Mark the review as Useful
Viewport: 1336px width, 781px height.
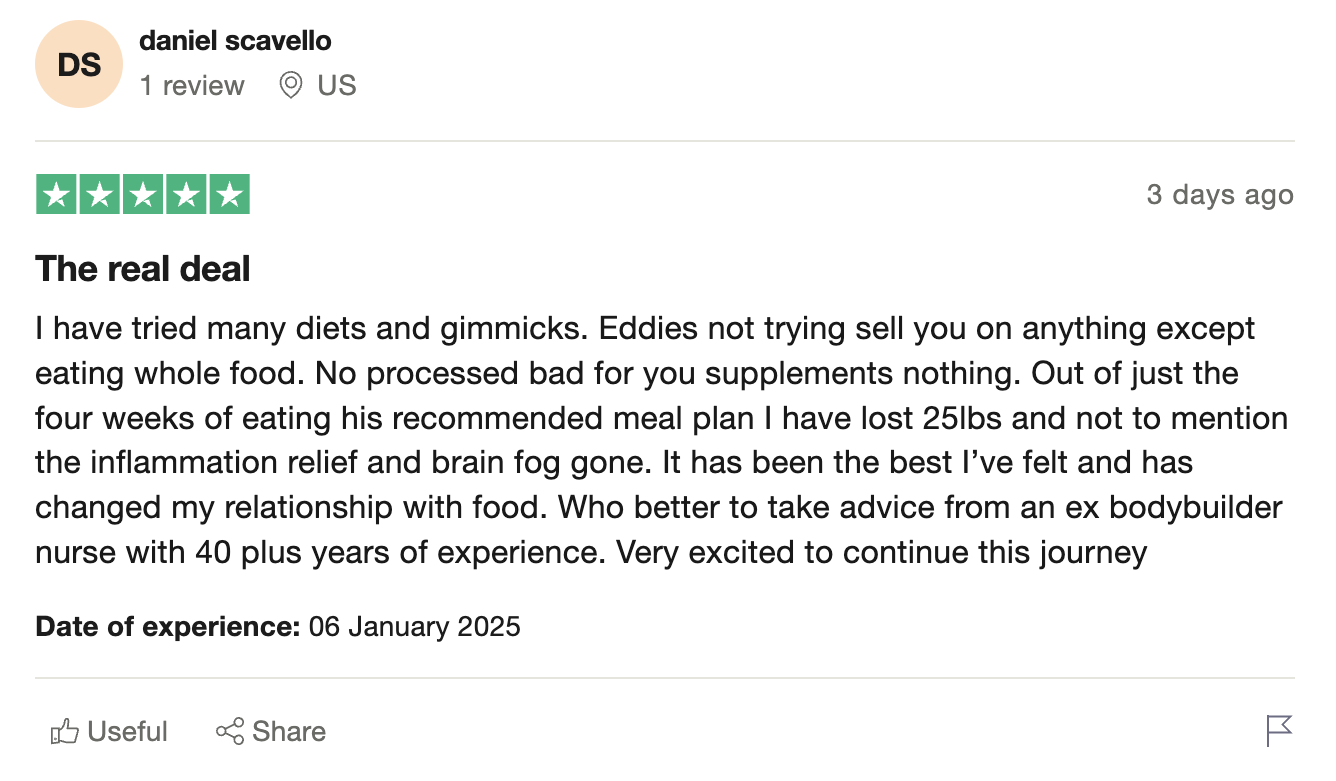(x=109, y=732)
